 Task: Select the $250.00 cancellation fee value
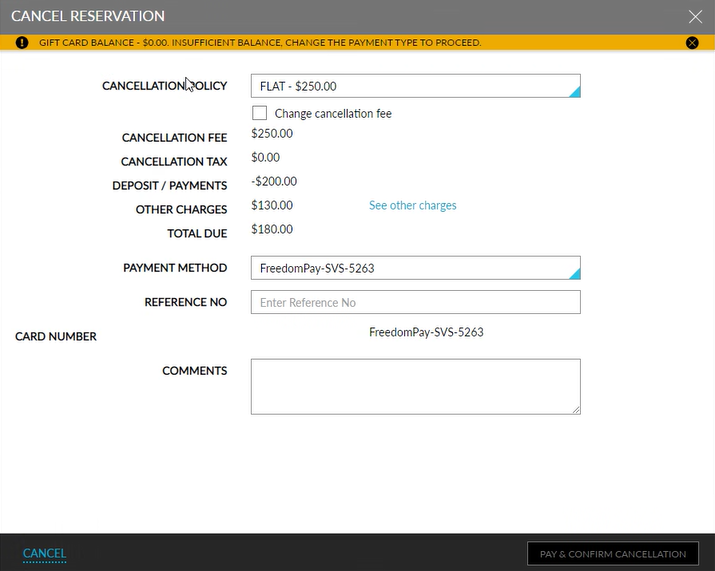(272, 134)
